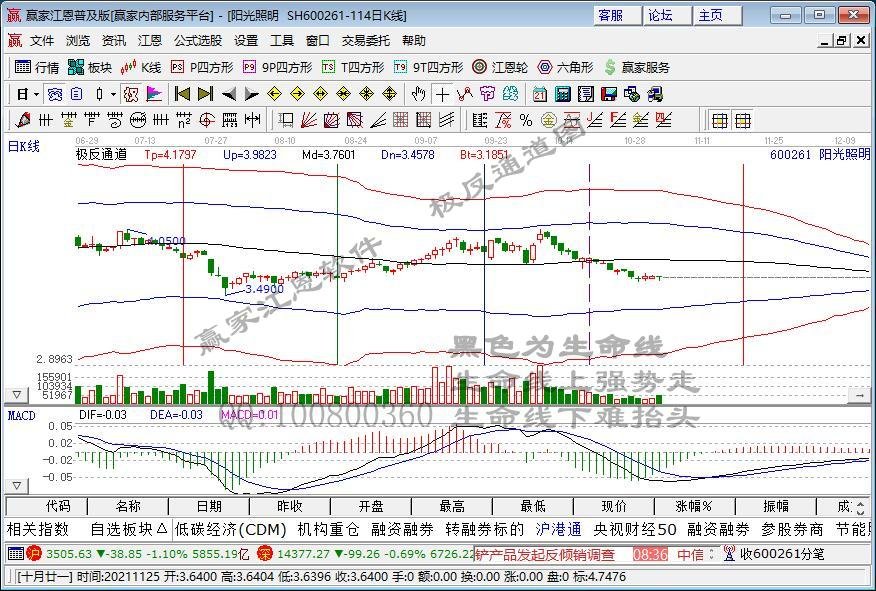Open the T四方形 tool

[353, 68]
